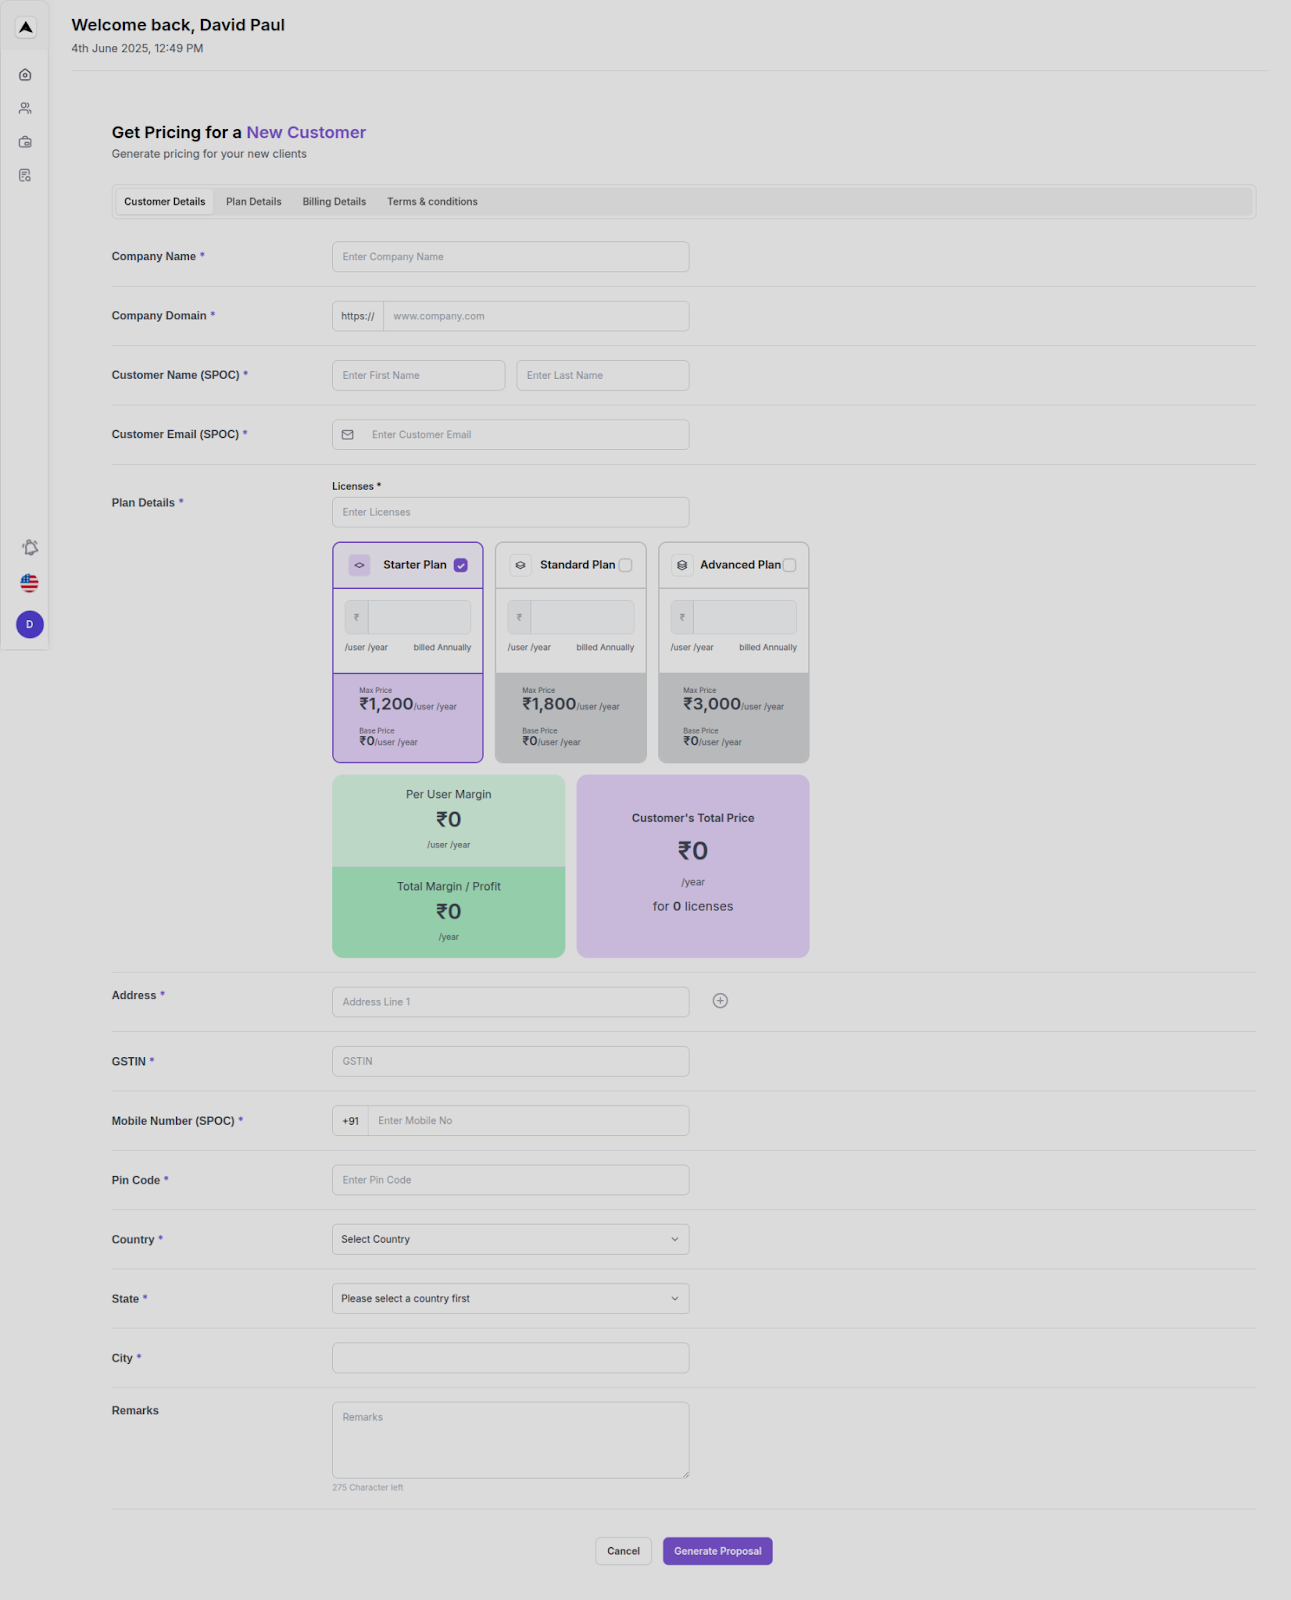
Task: Focus the Enter Licenses input field
Action: [x=511, y=512]
